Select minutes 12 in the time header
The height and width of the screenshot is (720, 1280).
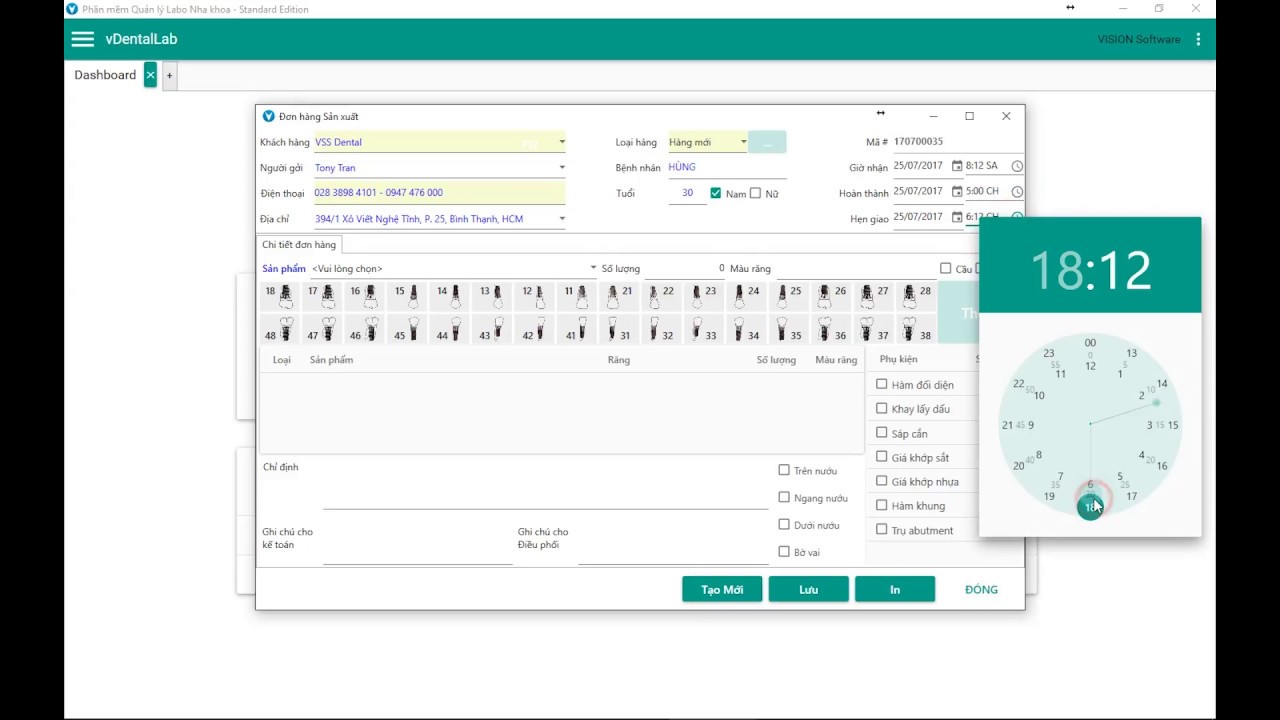[x=1125, y=270]
